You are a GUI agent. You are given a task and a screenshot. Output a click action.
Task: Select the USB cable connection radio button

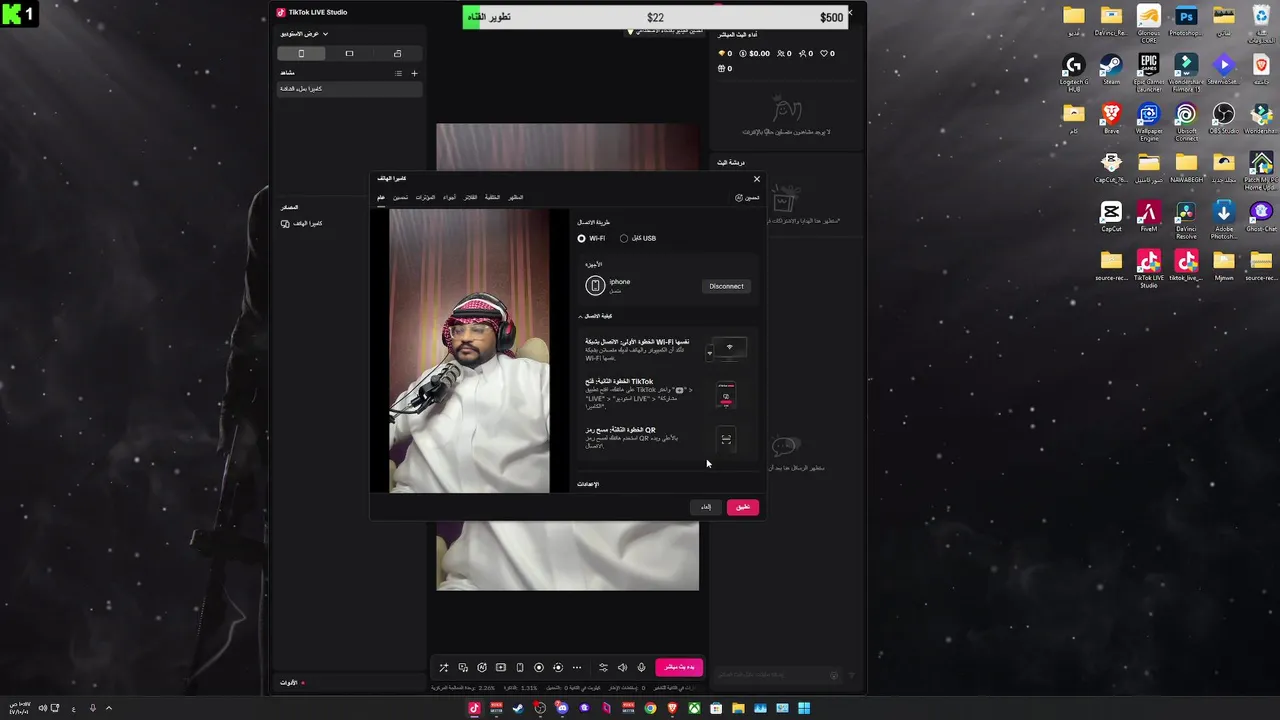point(624,238)
